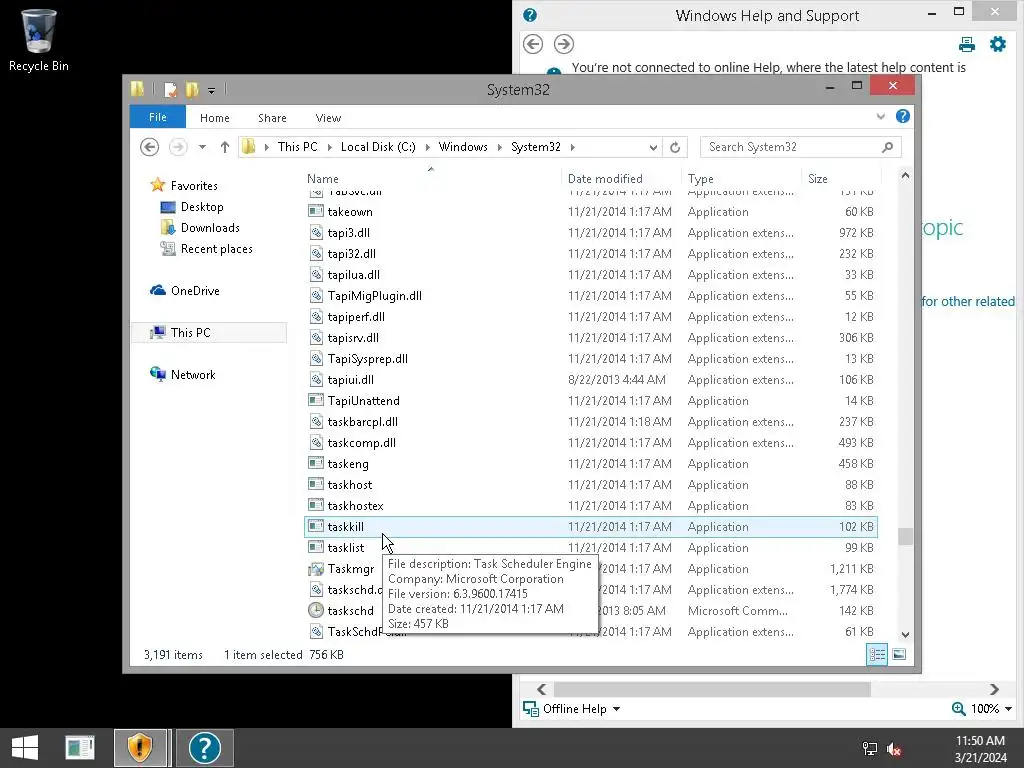This screenshot has width=1024, height=768.
Task: Expand the ribbon with chevron arrow
Action: click(880, 116)
